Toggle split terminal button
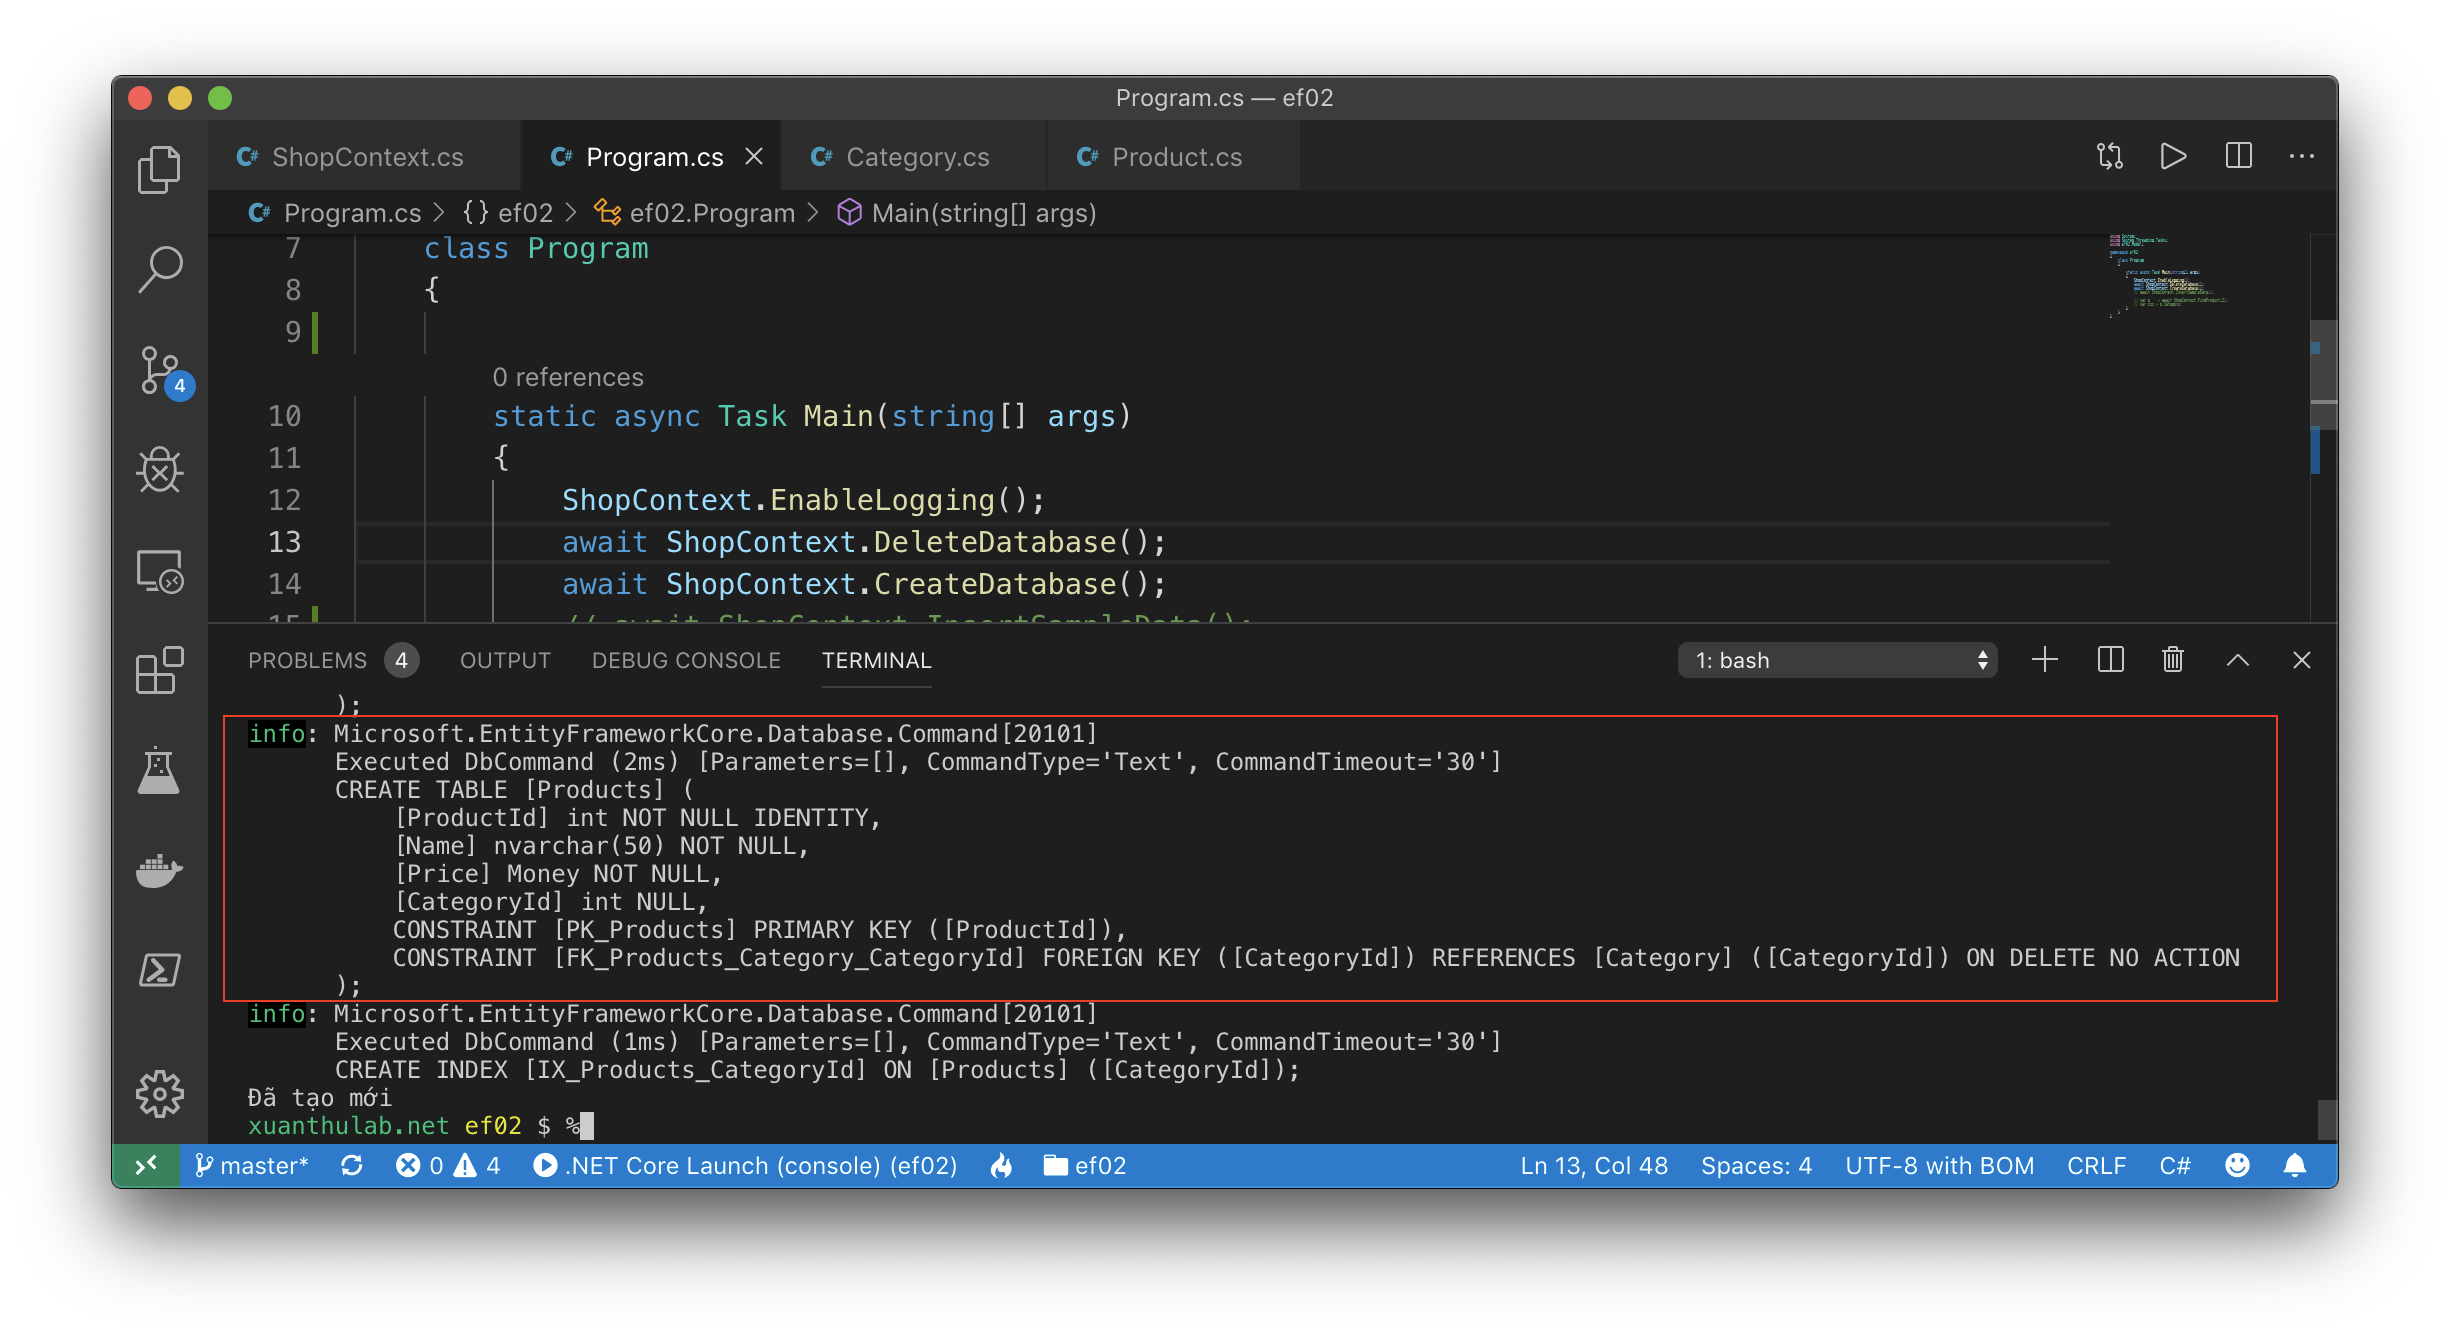 click(2110, 660)
